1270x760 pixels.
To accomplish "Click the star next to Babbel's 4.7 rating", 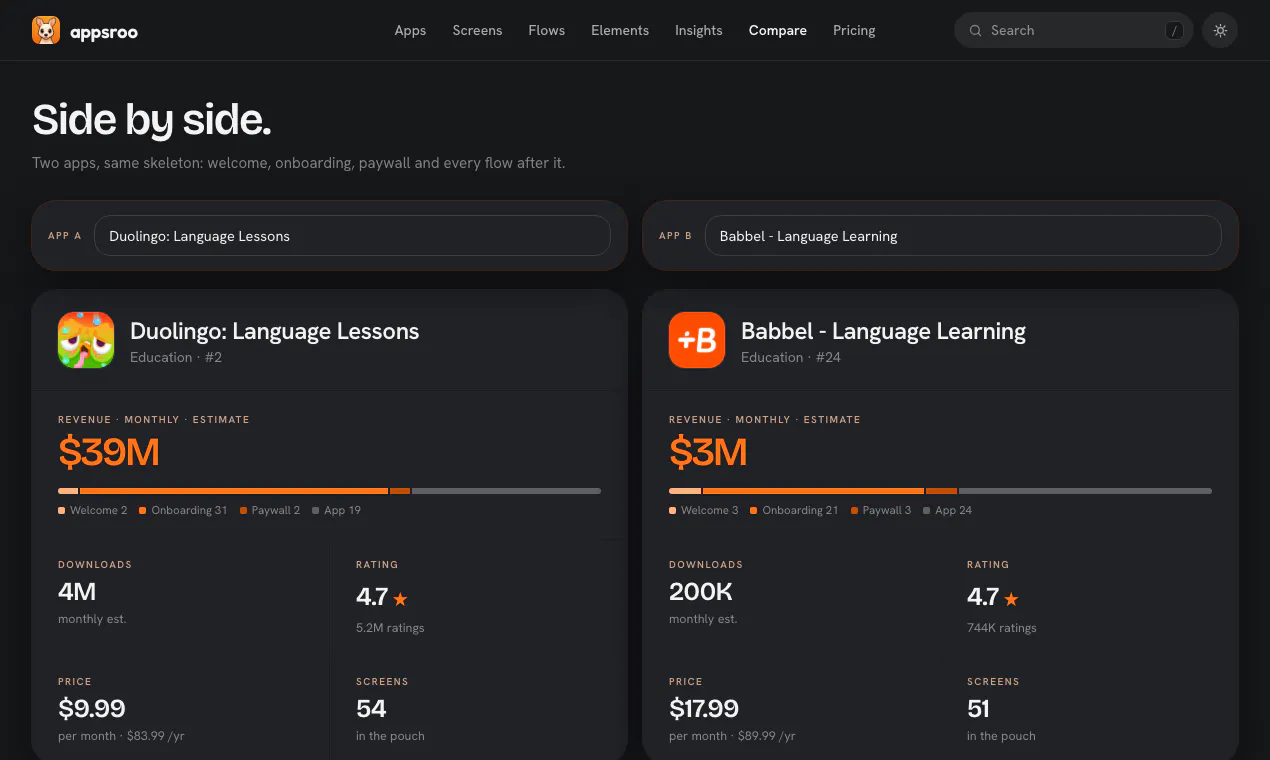I will (x=1011, y=599).
